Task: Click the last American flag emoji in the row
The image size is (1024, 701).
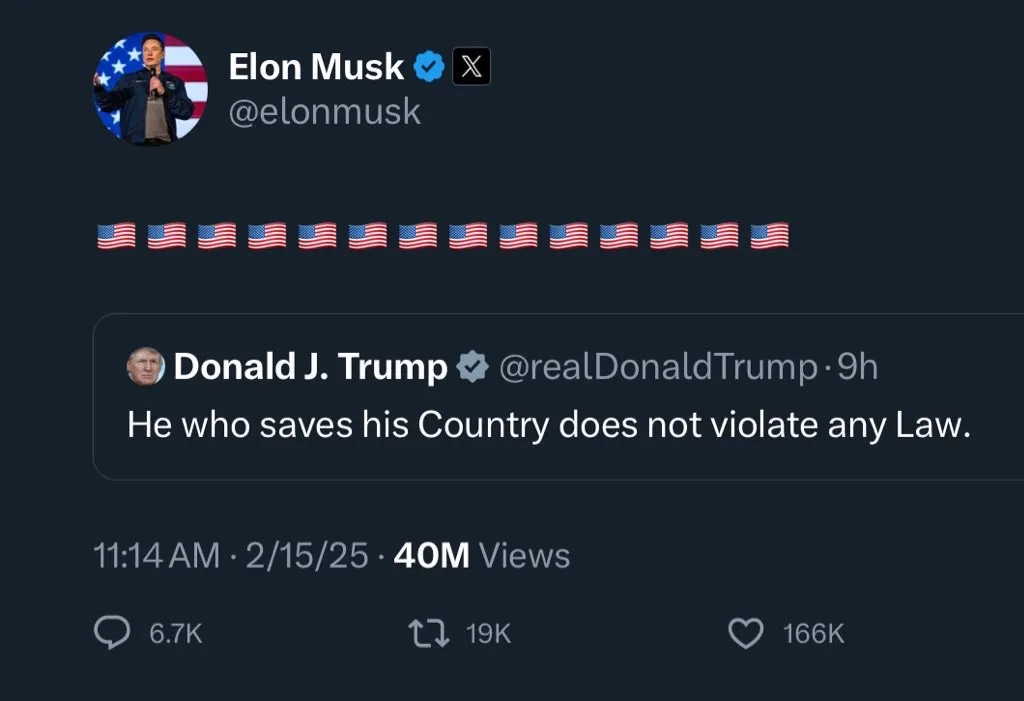Action: (x=771, y=237)
